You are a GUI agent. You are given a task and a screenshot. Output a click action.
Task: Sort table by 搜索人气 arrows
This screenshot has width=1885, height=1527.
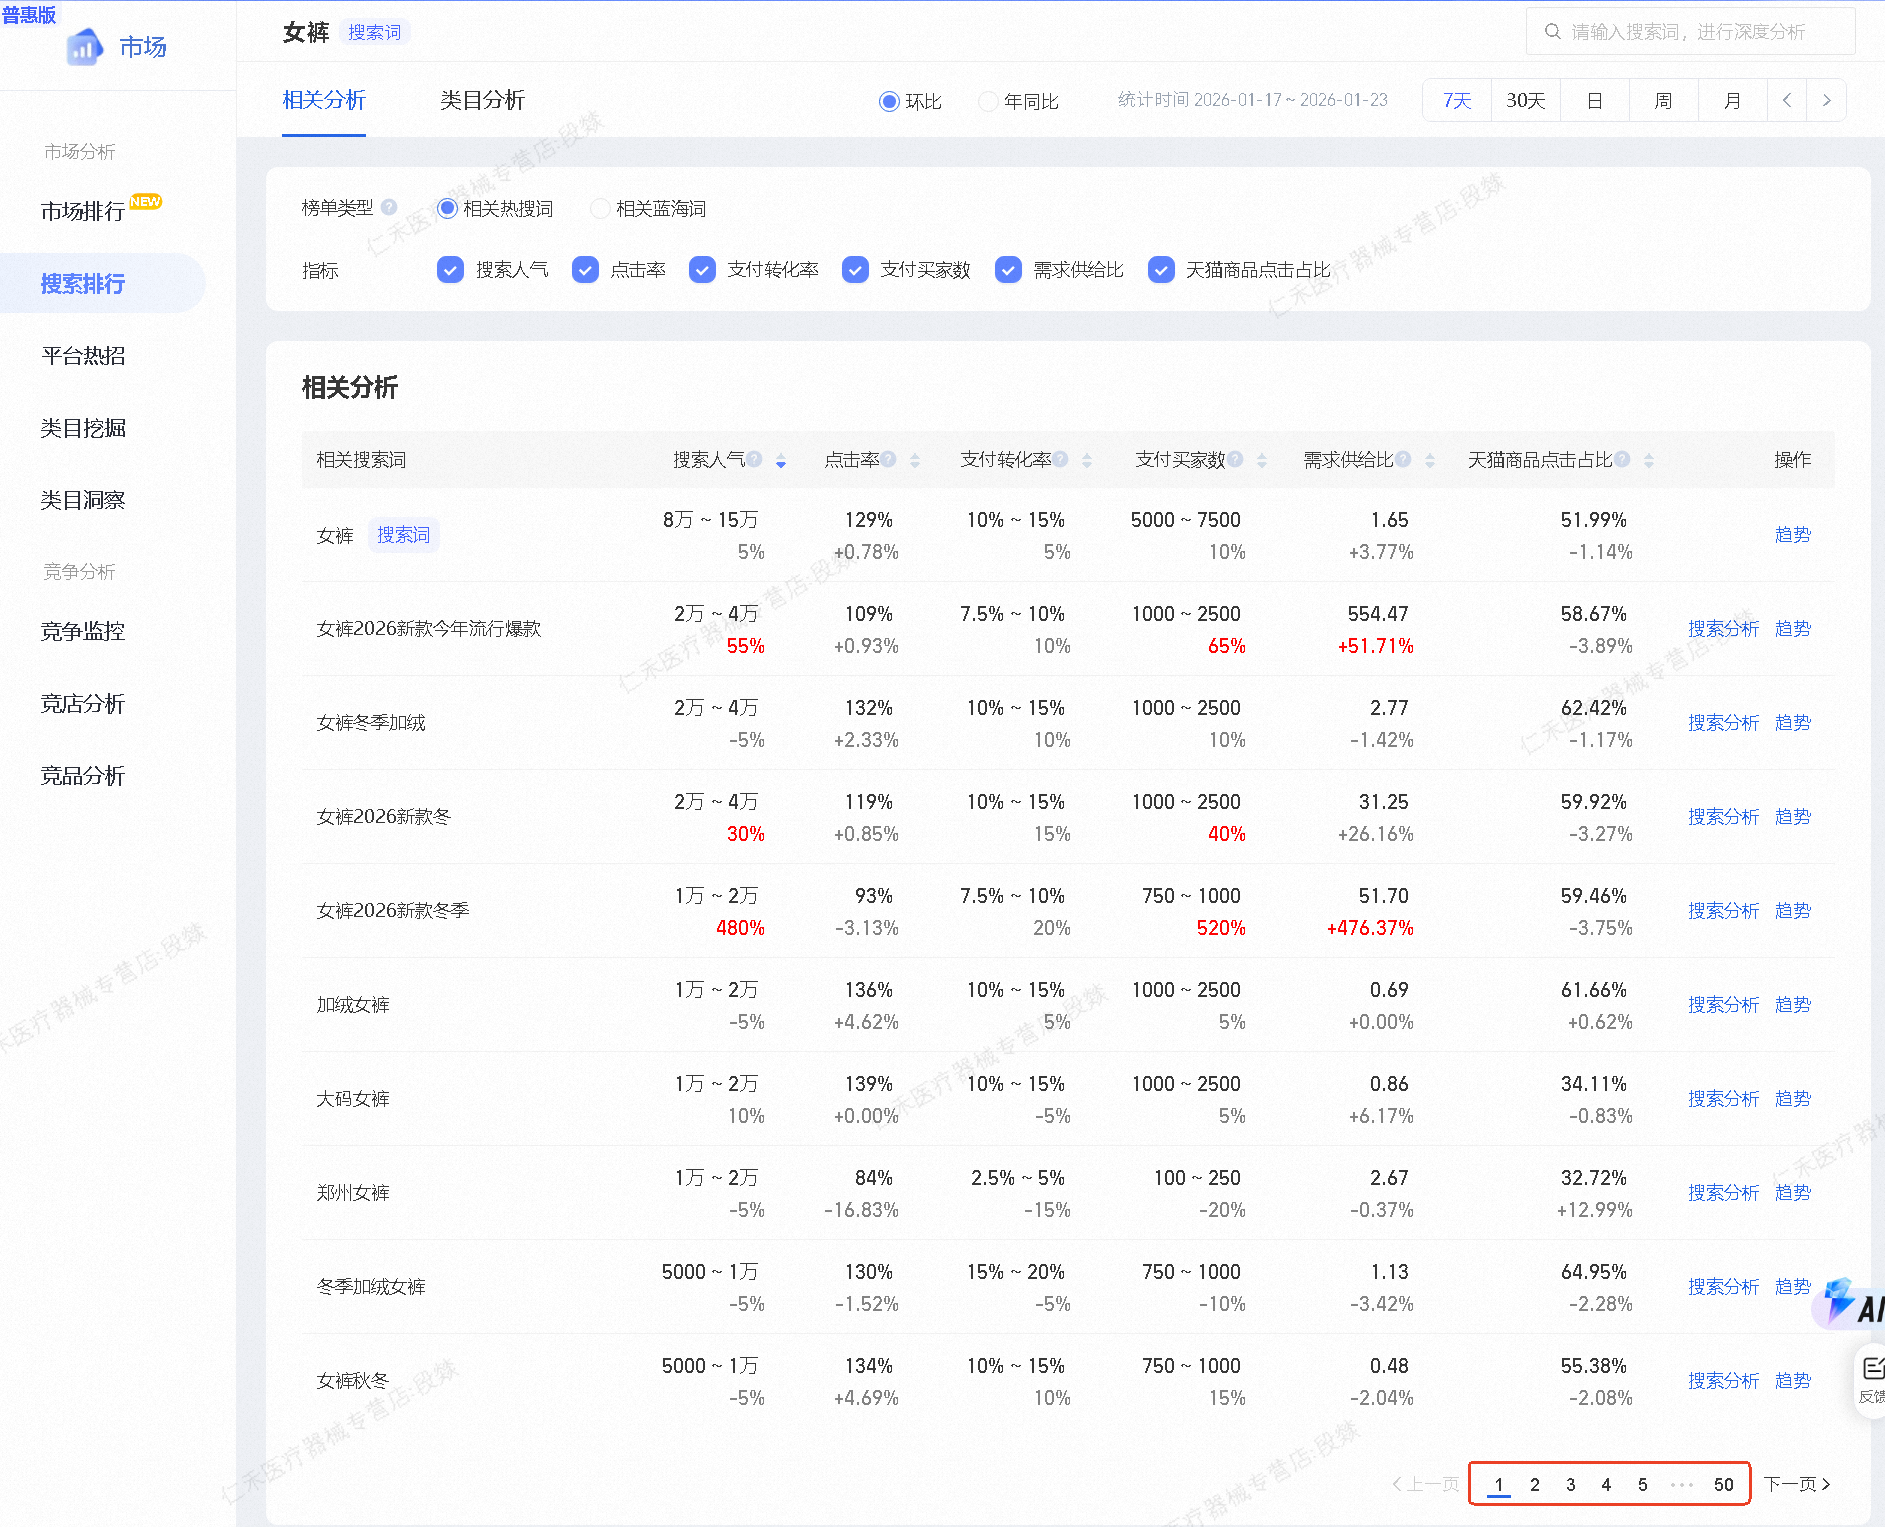[x=781, y=460]
